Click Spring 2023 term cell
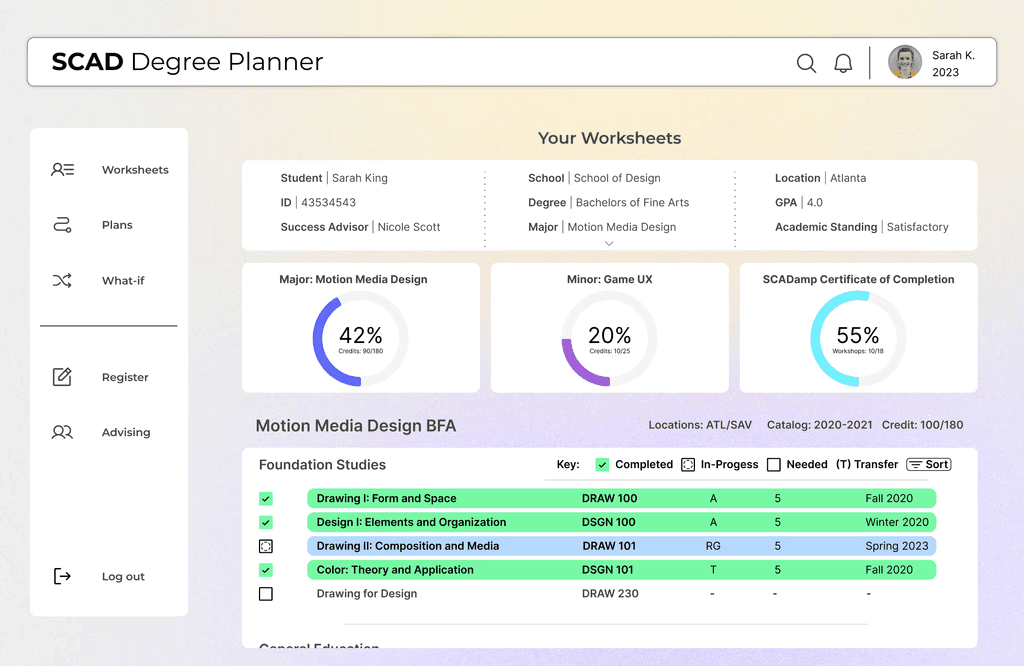Viewport: 1024px width, 666px height. (x=897, y=546)
